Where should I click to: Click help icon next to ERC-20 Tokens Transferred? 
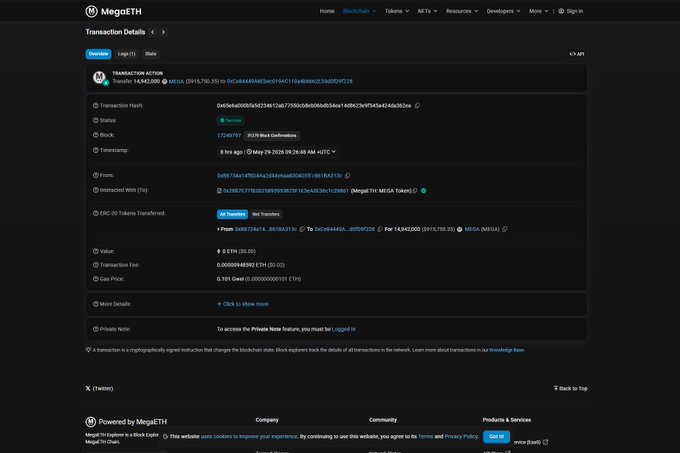(95, 213)
